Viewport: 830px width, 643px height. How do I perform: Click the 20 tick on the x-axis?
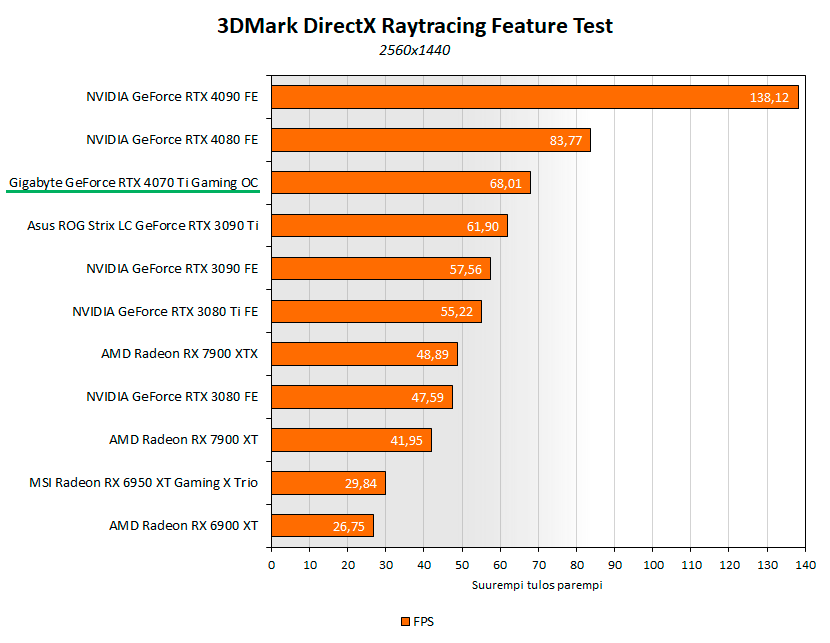coord(348,565)
